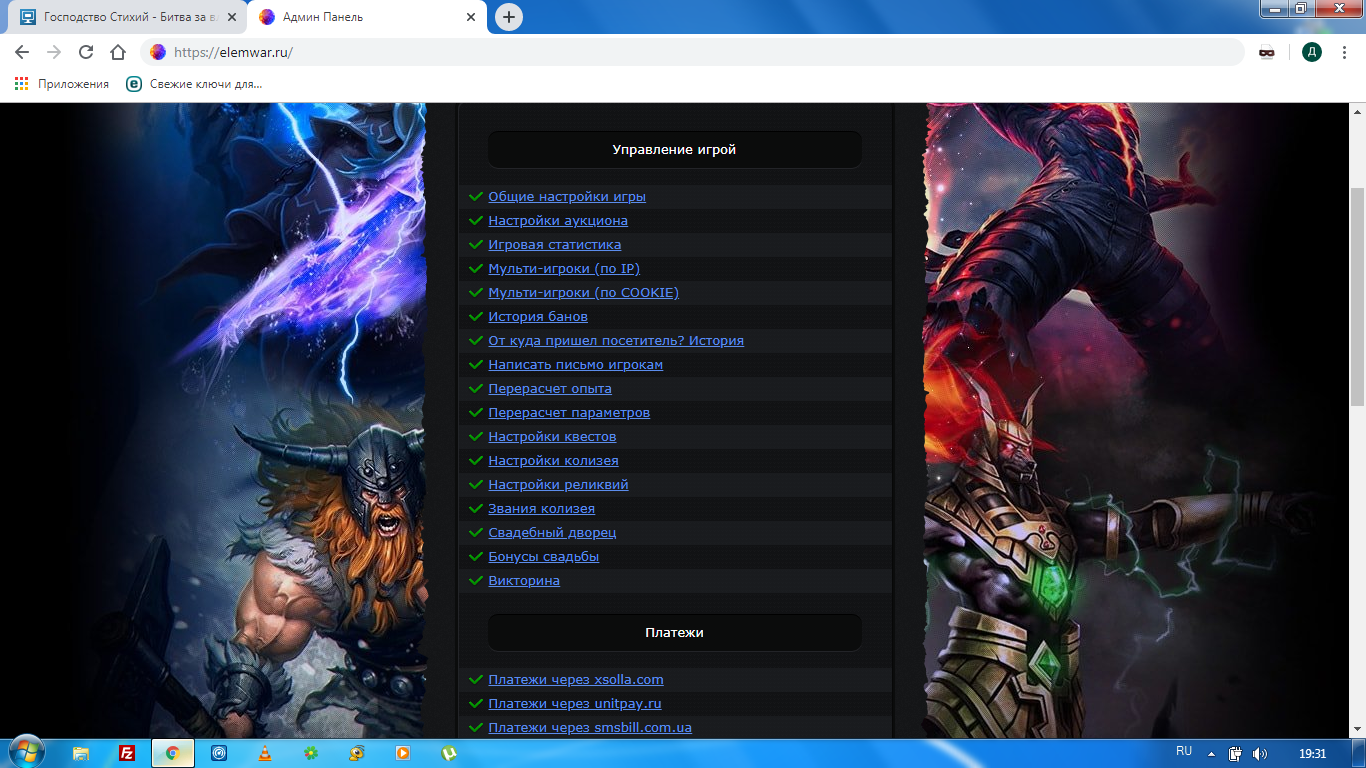Open Платежи через smsbill.com.ua

[x=590, y=728]
